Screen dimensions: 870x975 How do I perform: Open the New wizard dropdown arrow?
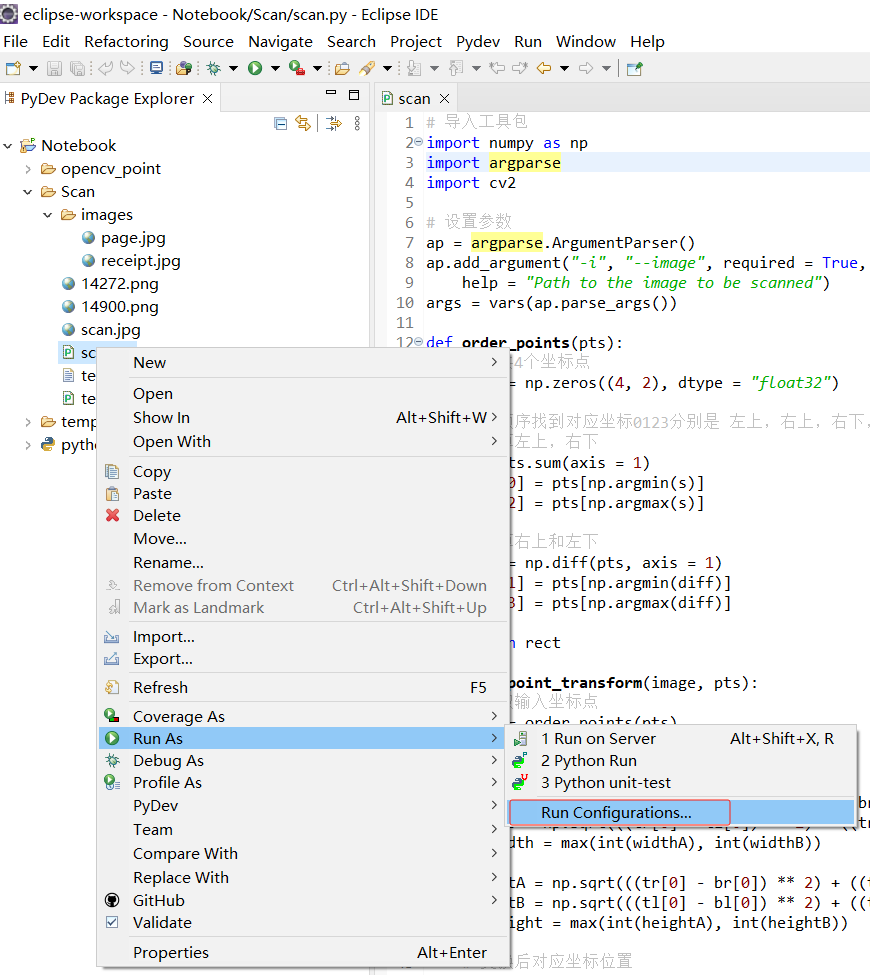coord(34,68)
